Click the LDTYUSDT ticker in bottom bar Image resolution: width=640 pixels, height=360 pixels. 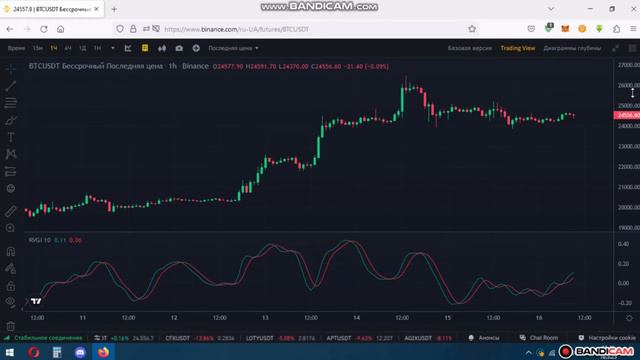pyautogui.click(x=260, y=338)
